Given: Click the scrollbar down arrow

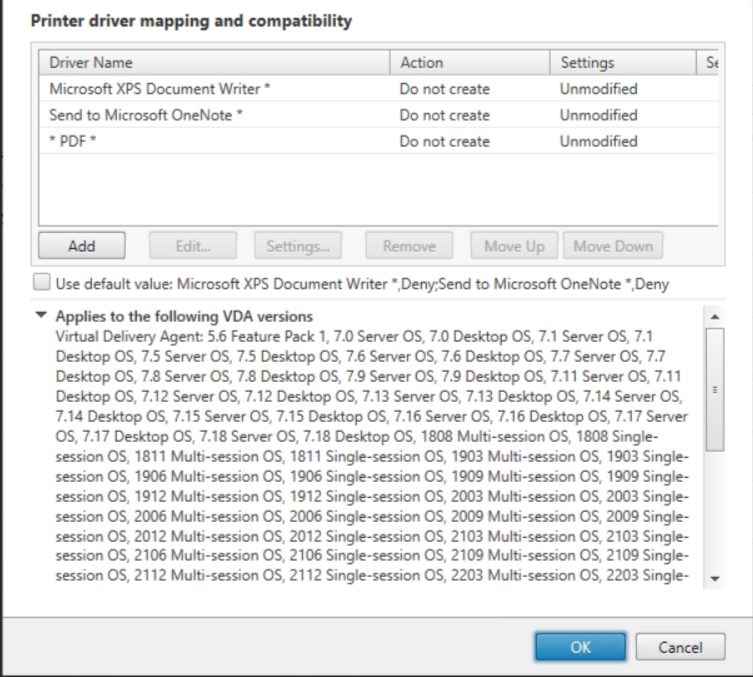Looking at the screenshot, I should (x=715, y=579).
